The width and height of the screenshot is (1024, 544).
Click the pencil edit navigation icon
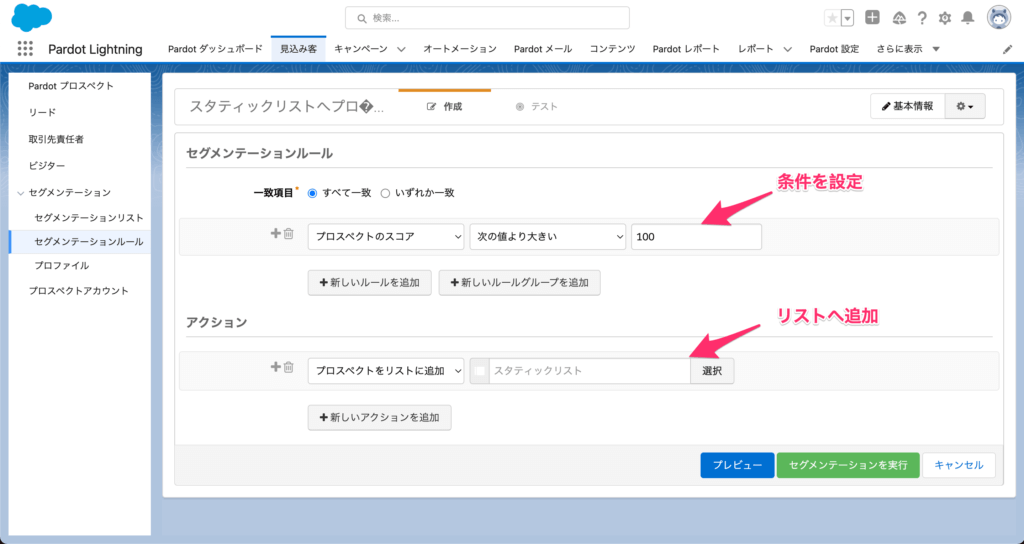(1007, 50)
